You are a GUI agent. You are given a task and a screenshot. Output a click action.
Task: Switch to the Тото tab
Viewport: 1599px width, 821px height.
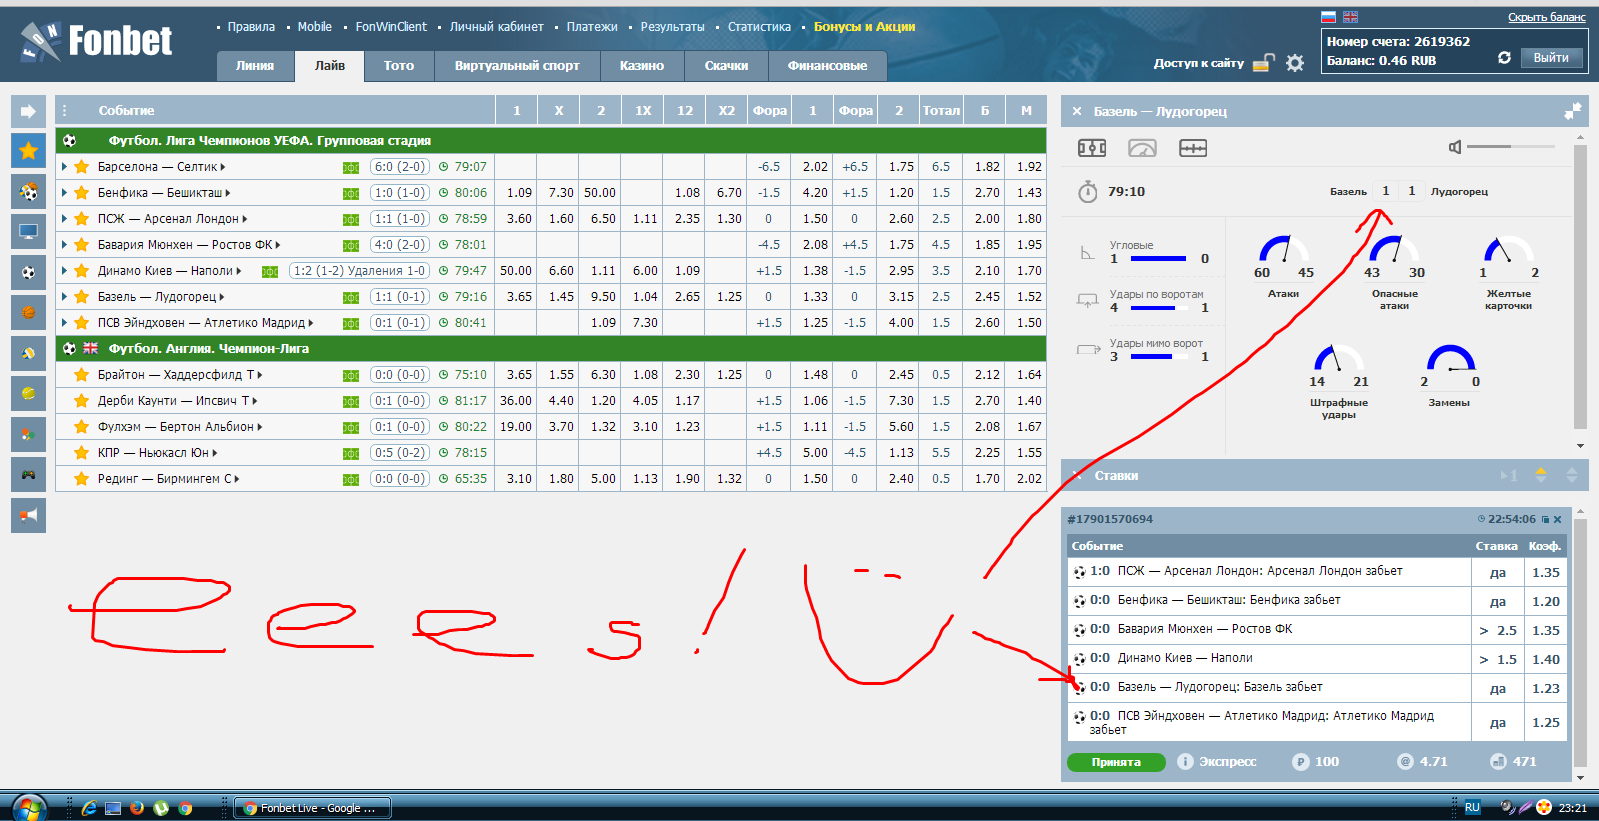pyautogui.click(x=399, y=66)
